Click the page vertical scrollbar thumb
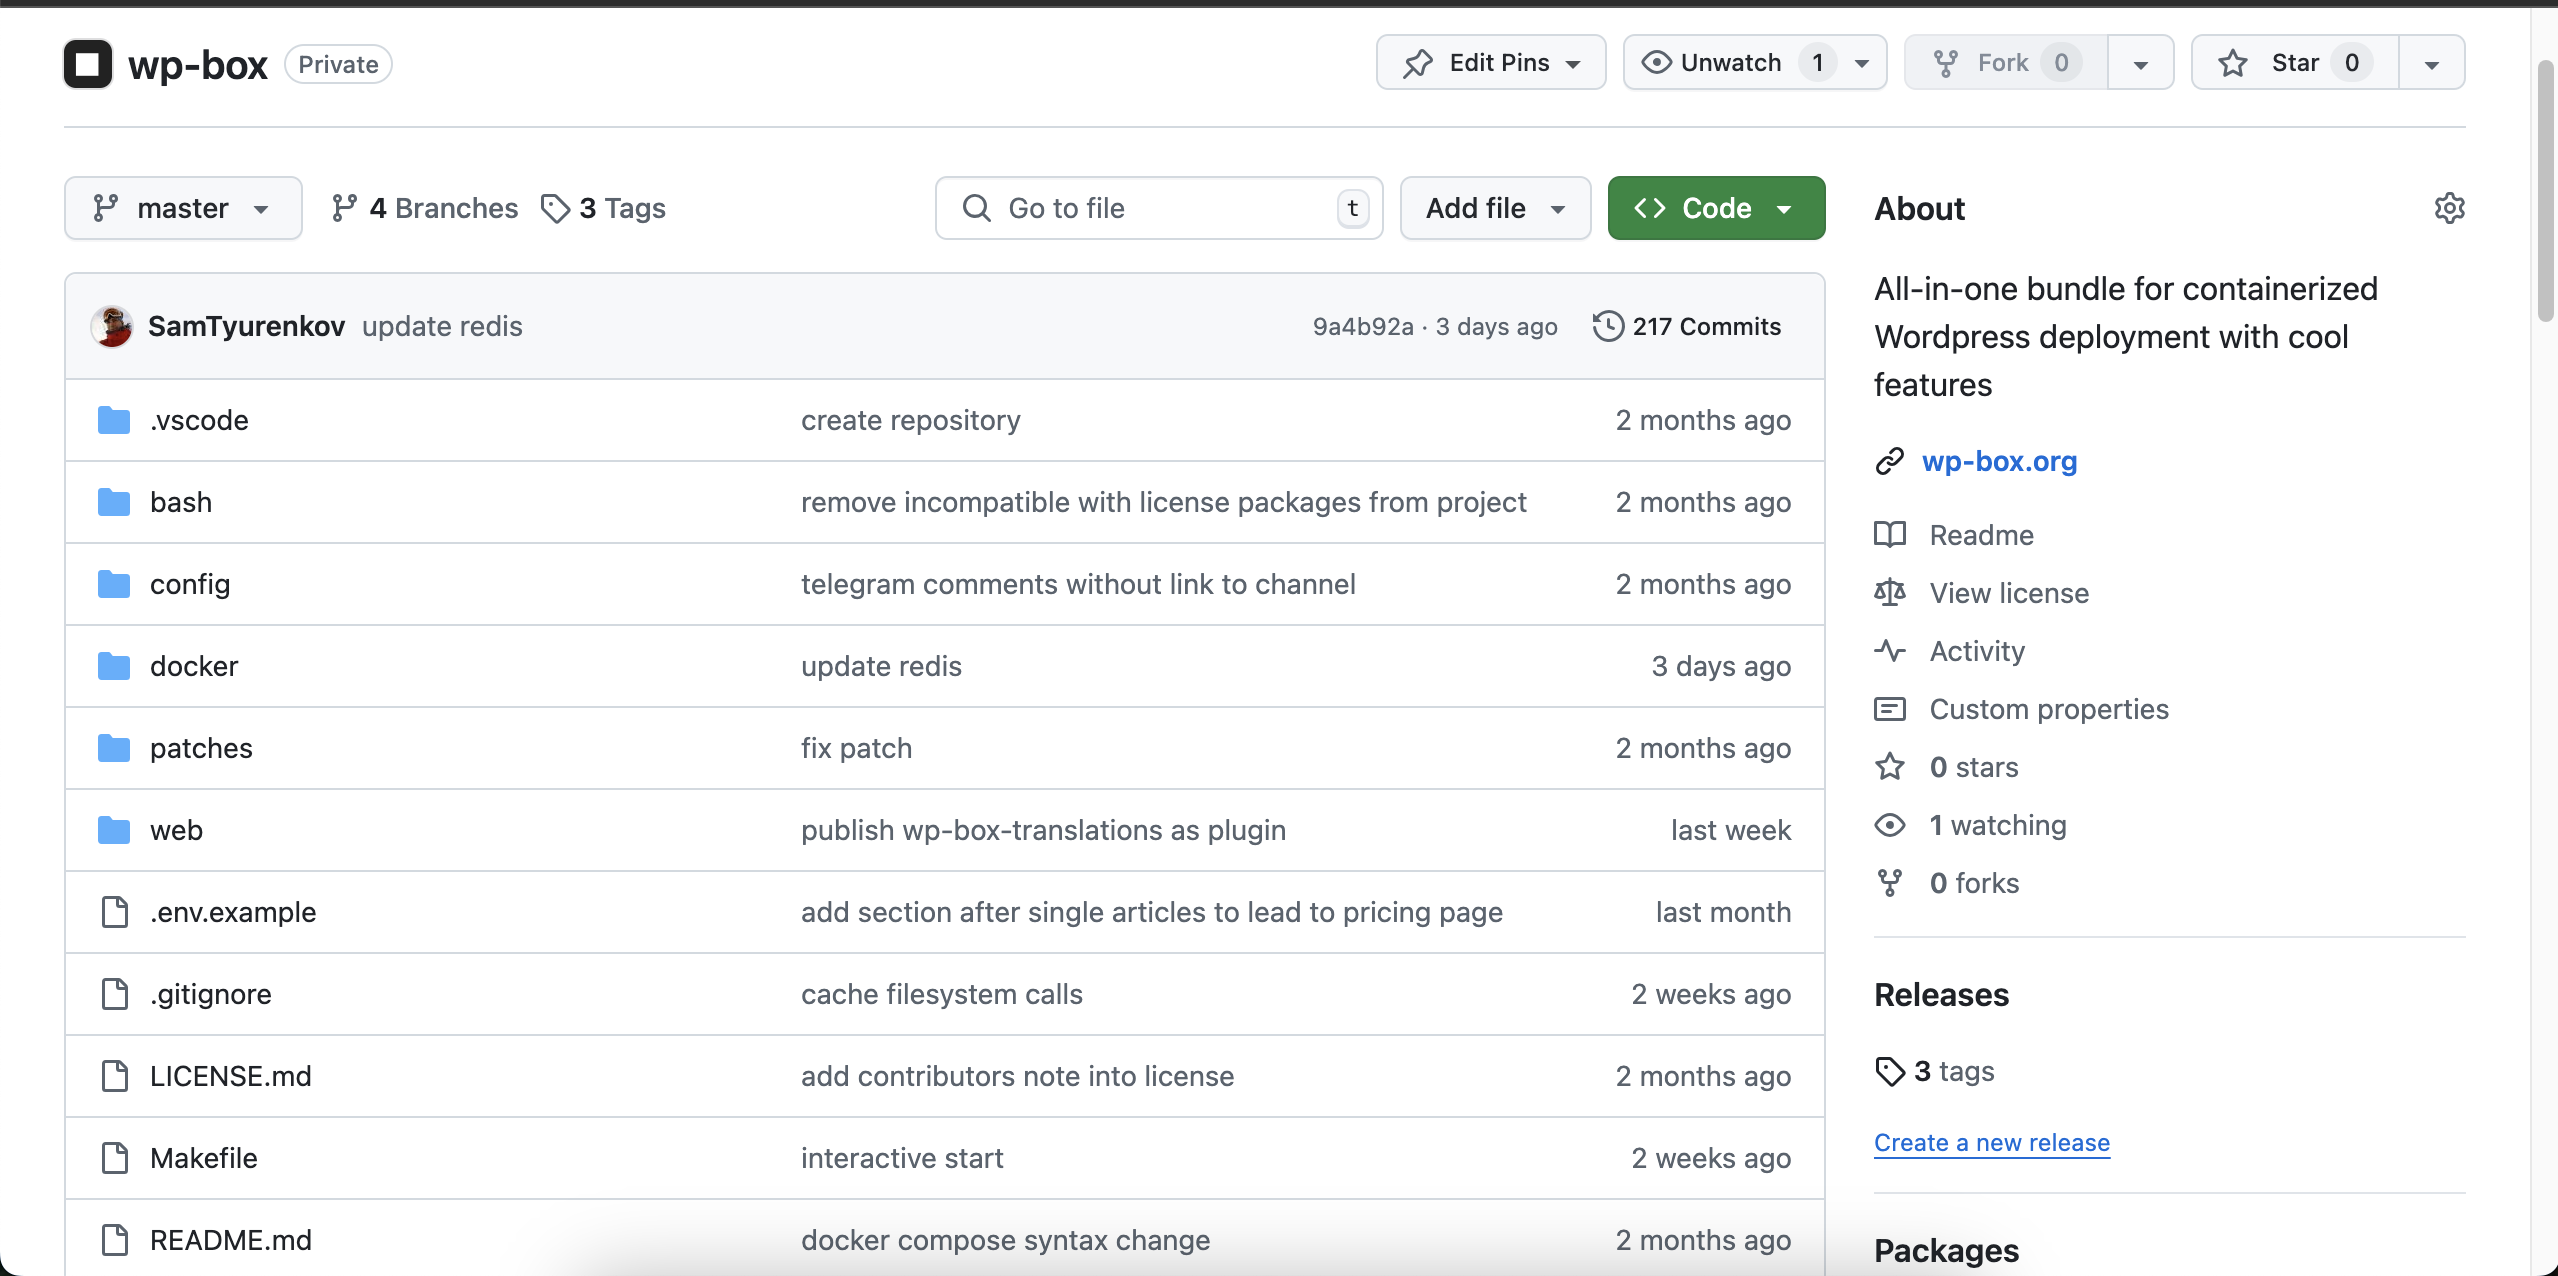The width and height of the screenshot is (2558, 1276). click(2546, 190)
